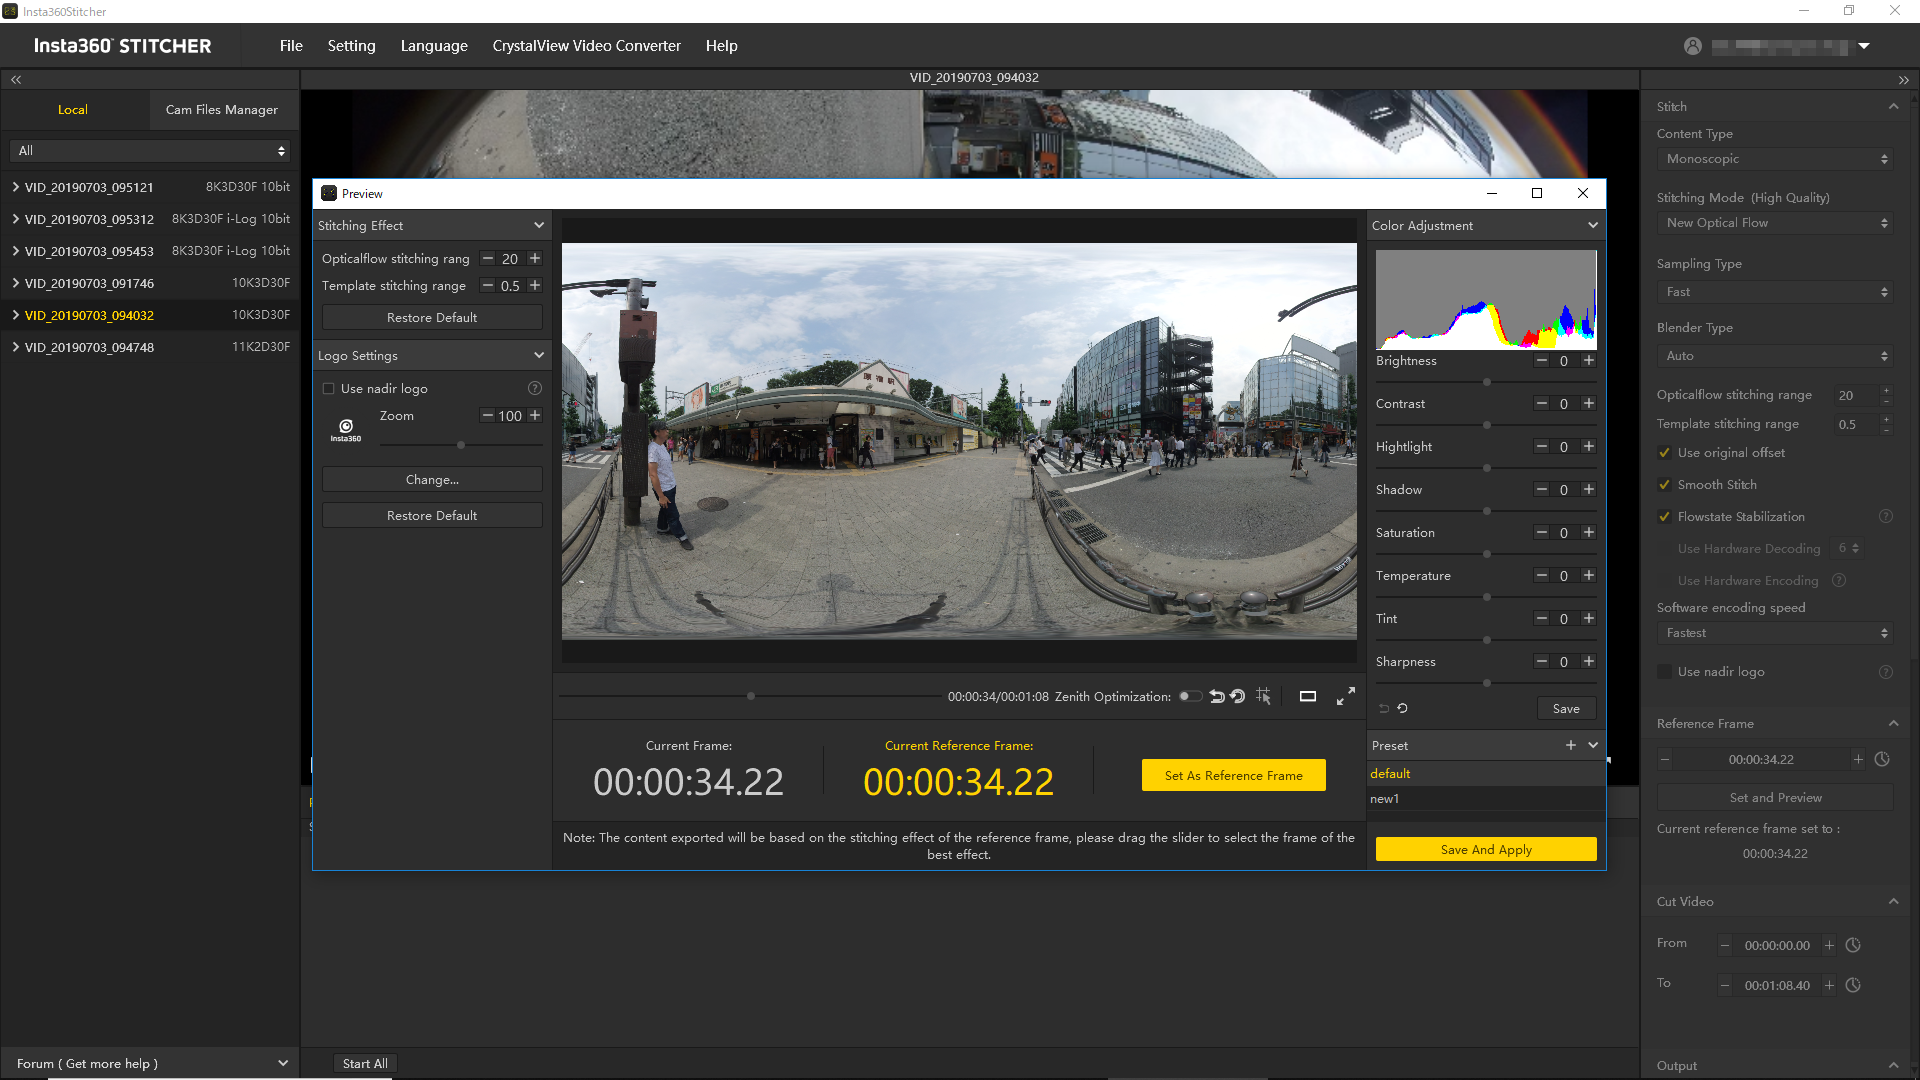Click the zenith undo arrow icon
This screenshot has width=1920, height=1080.
point(1216,697)
